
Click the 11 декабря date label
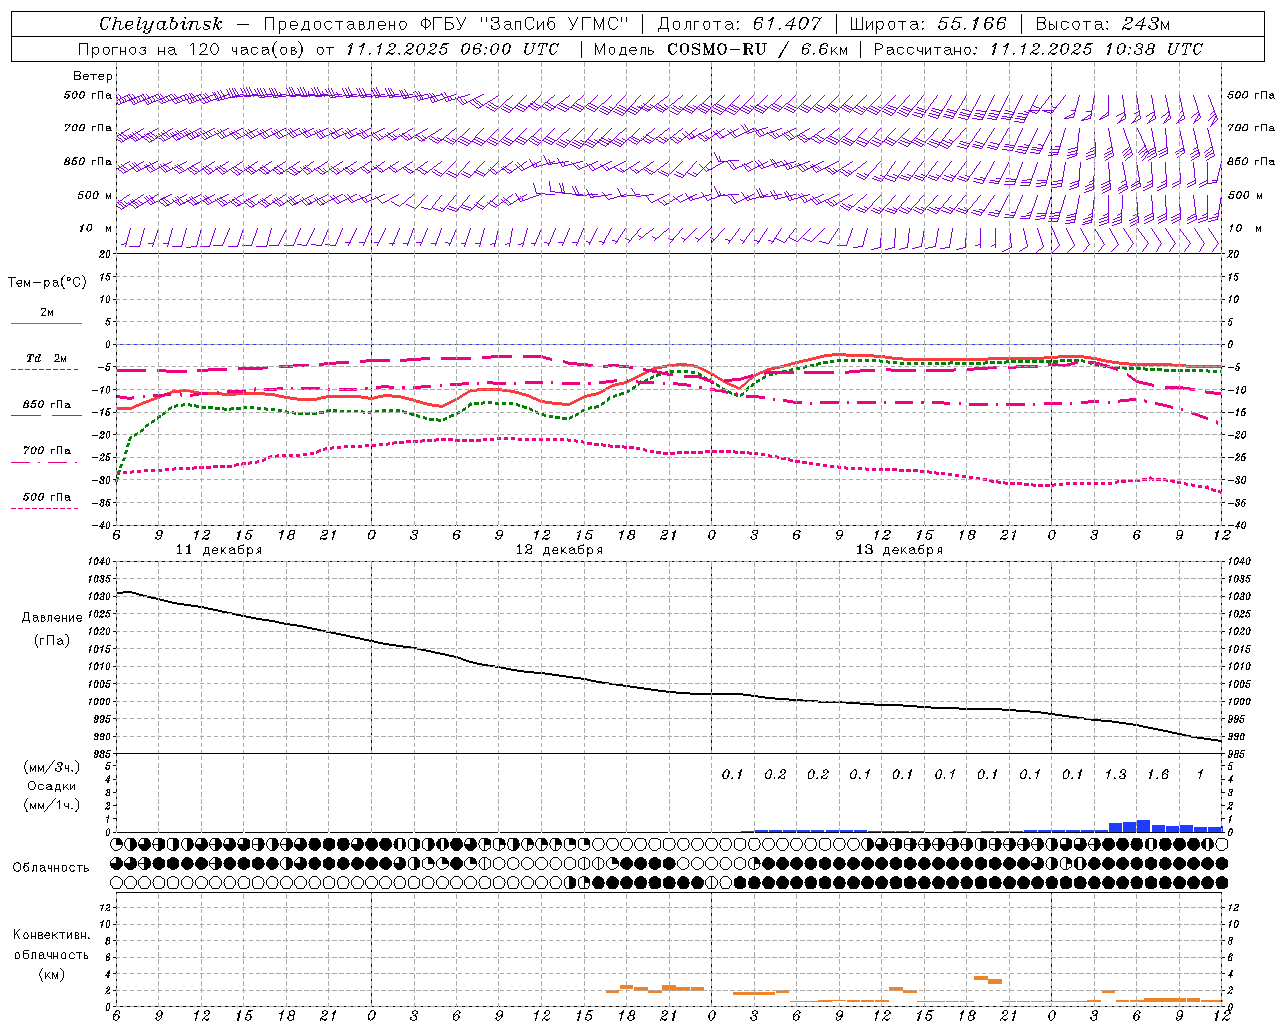[x=219, y=550]
